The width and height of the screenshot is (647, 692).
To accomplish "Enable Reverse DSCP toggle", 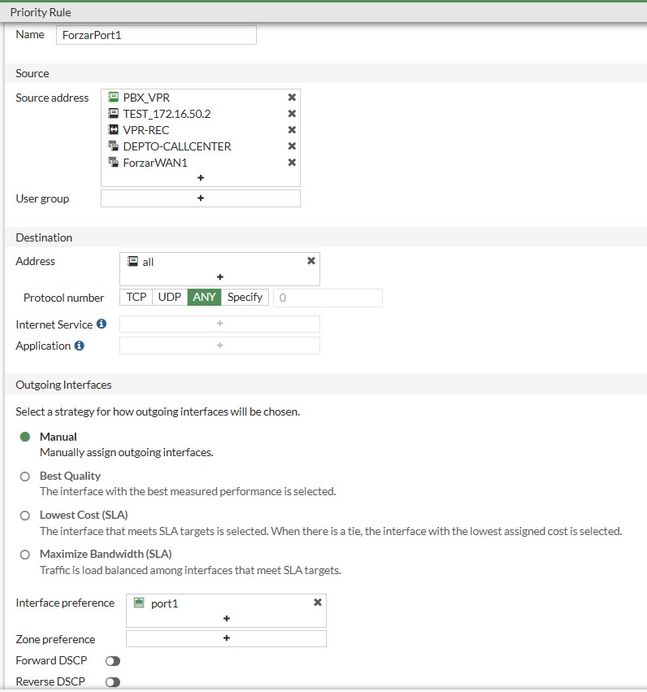I will click(x=112, y=682).
